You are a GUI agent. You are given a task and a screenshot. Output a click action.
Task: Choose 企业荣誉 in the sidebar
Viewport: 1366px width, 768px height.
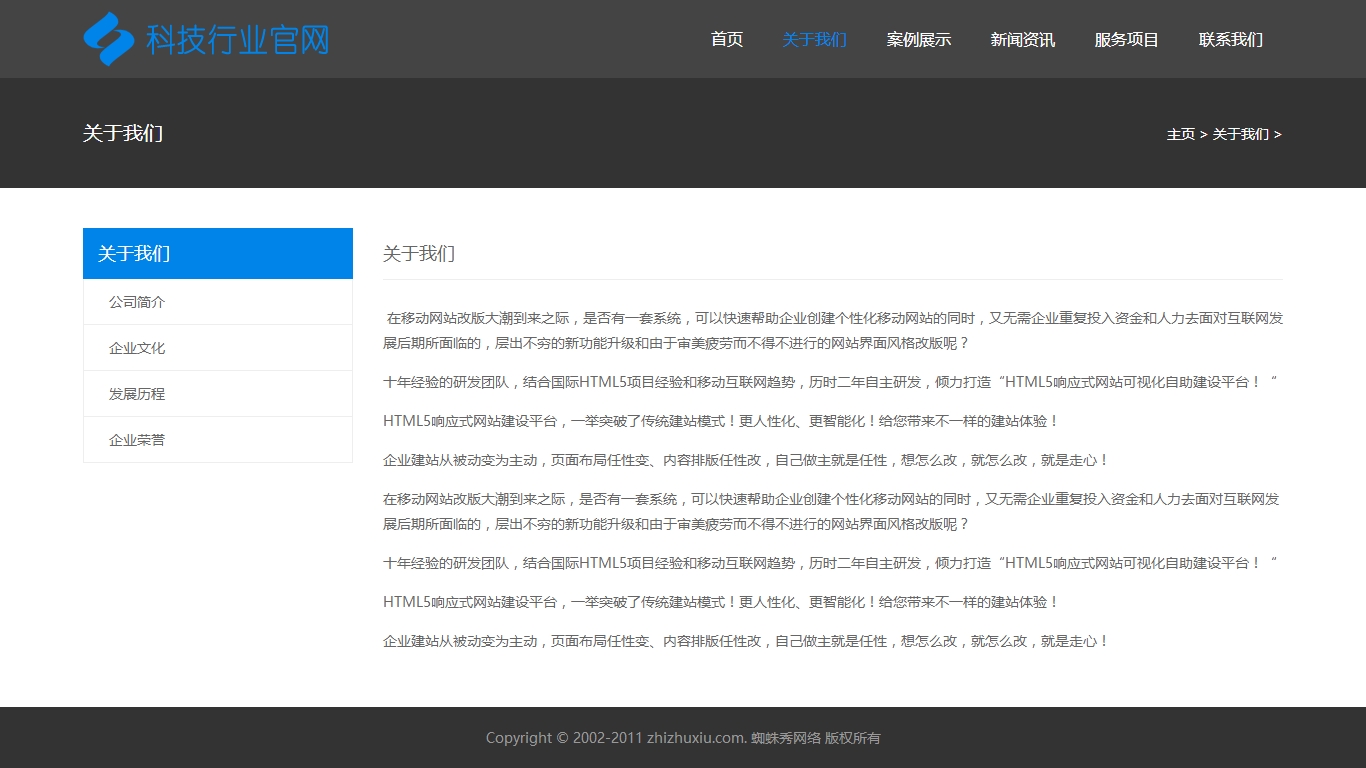(137, 440)
